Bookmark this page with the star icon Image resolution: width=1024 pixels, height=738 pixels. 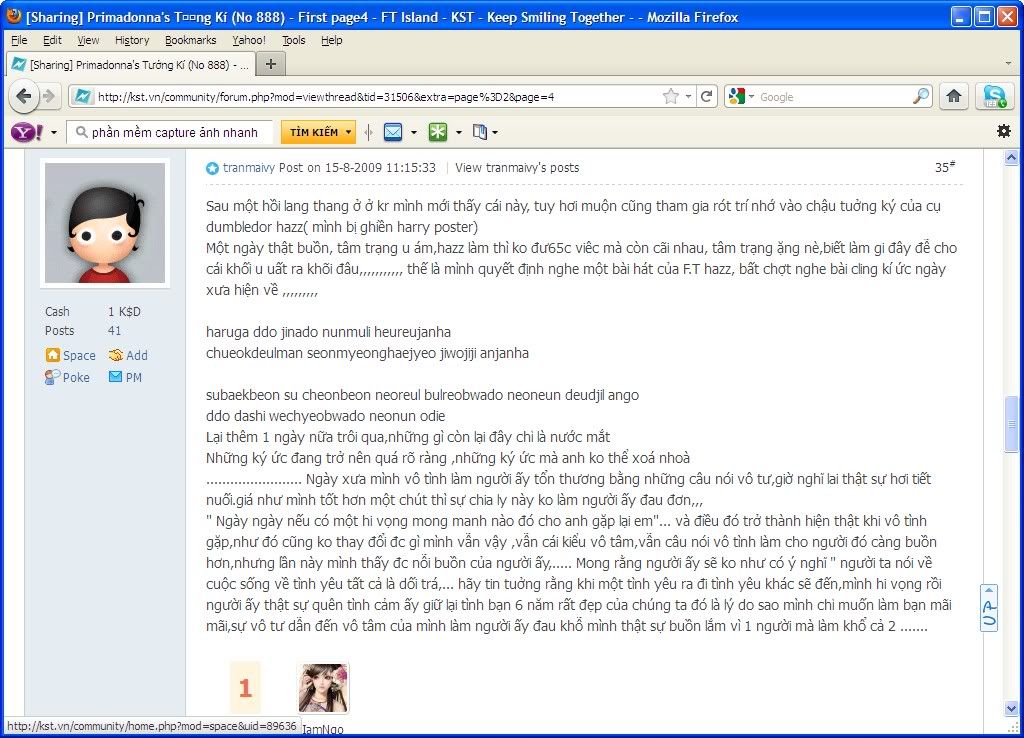pyautogui.click(x=670, y=97)
